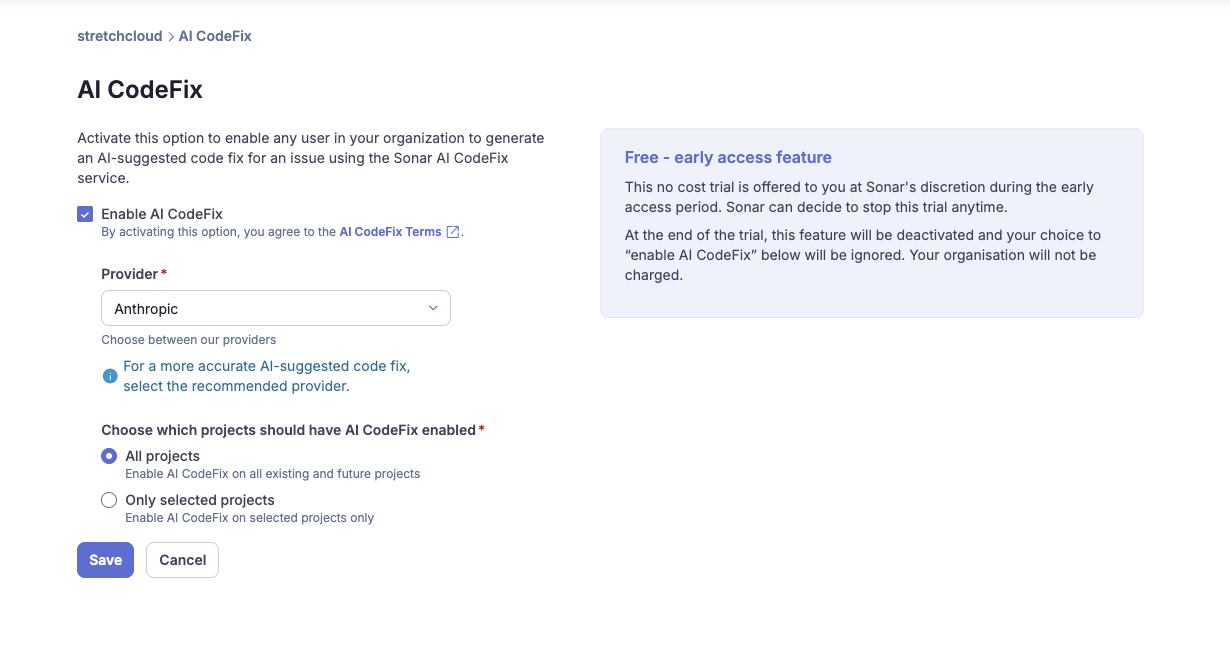The image size is (1230, 648).
Task: Select the Only selected projects option
Action: pos(109,499)
